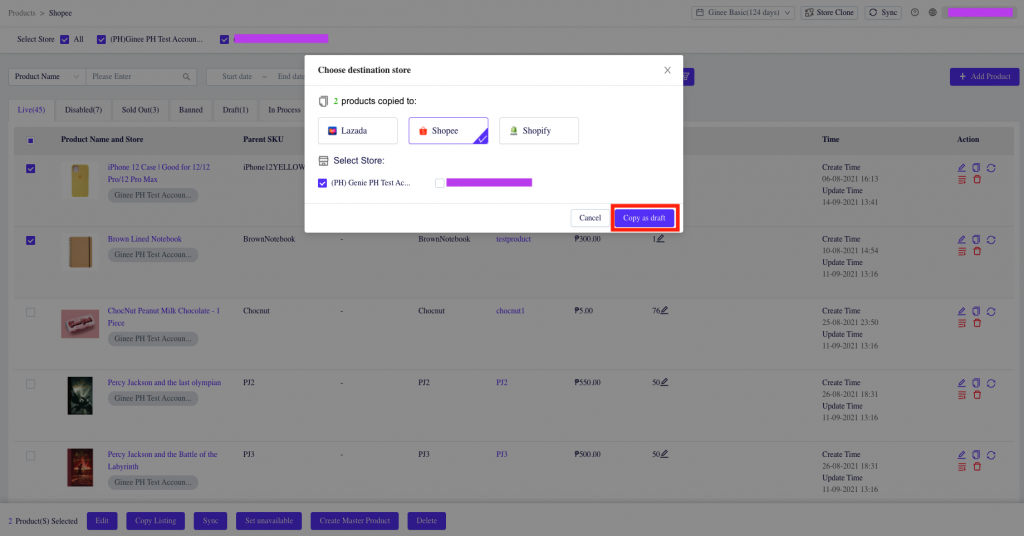
Task: Click the Copy as draft button
Action: click(x=644, y=218)
